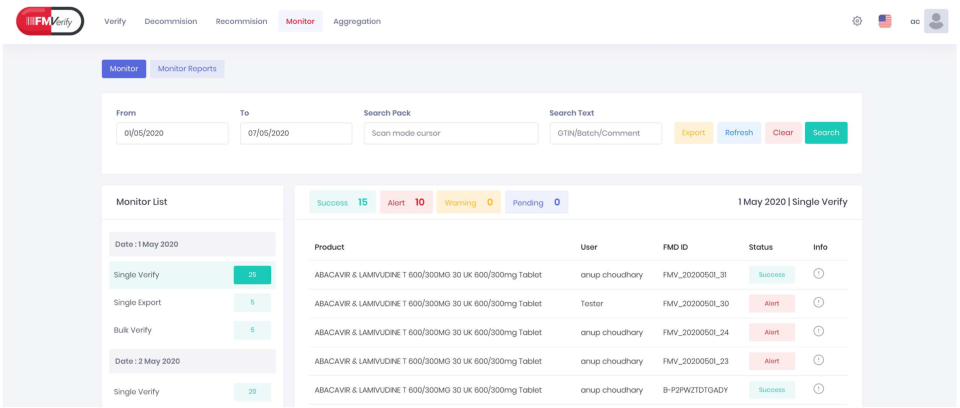Image resolution: width=960 pixels, height=408 pixels.
Task: Click the Product column header
Action: [x=329, y=247]
